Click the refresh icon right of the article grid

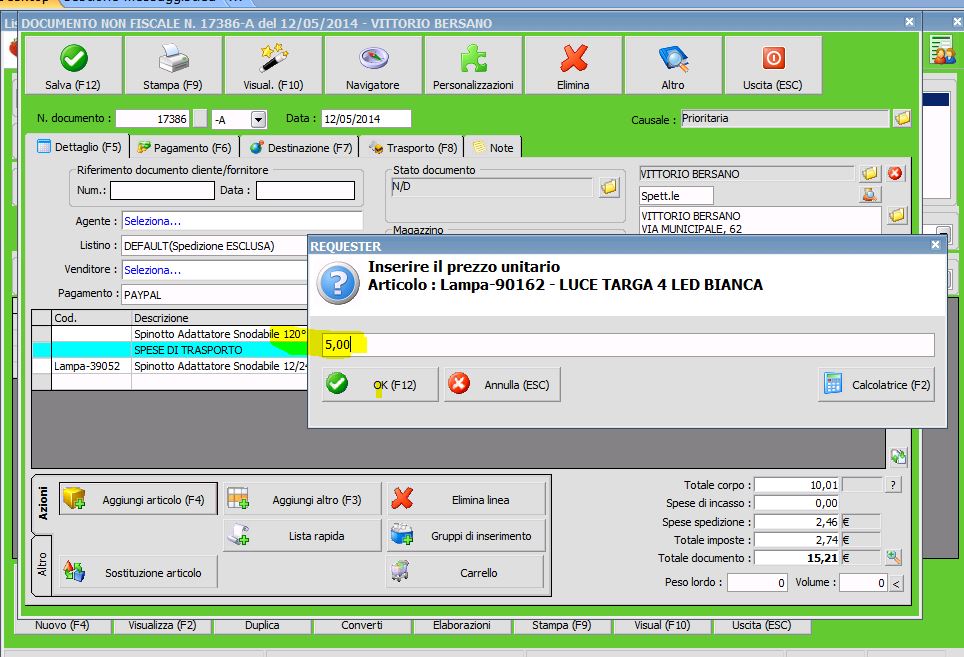pos(898,456)
